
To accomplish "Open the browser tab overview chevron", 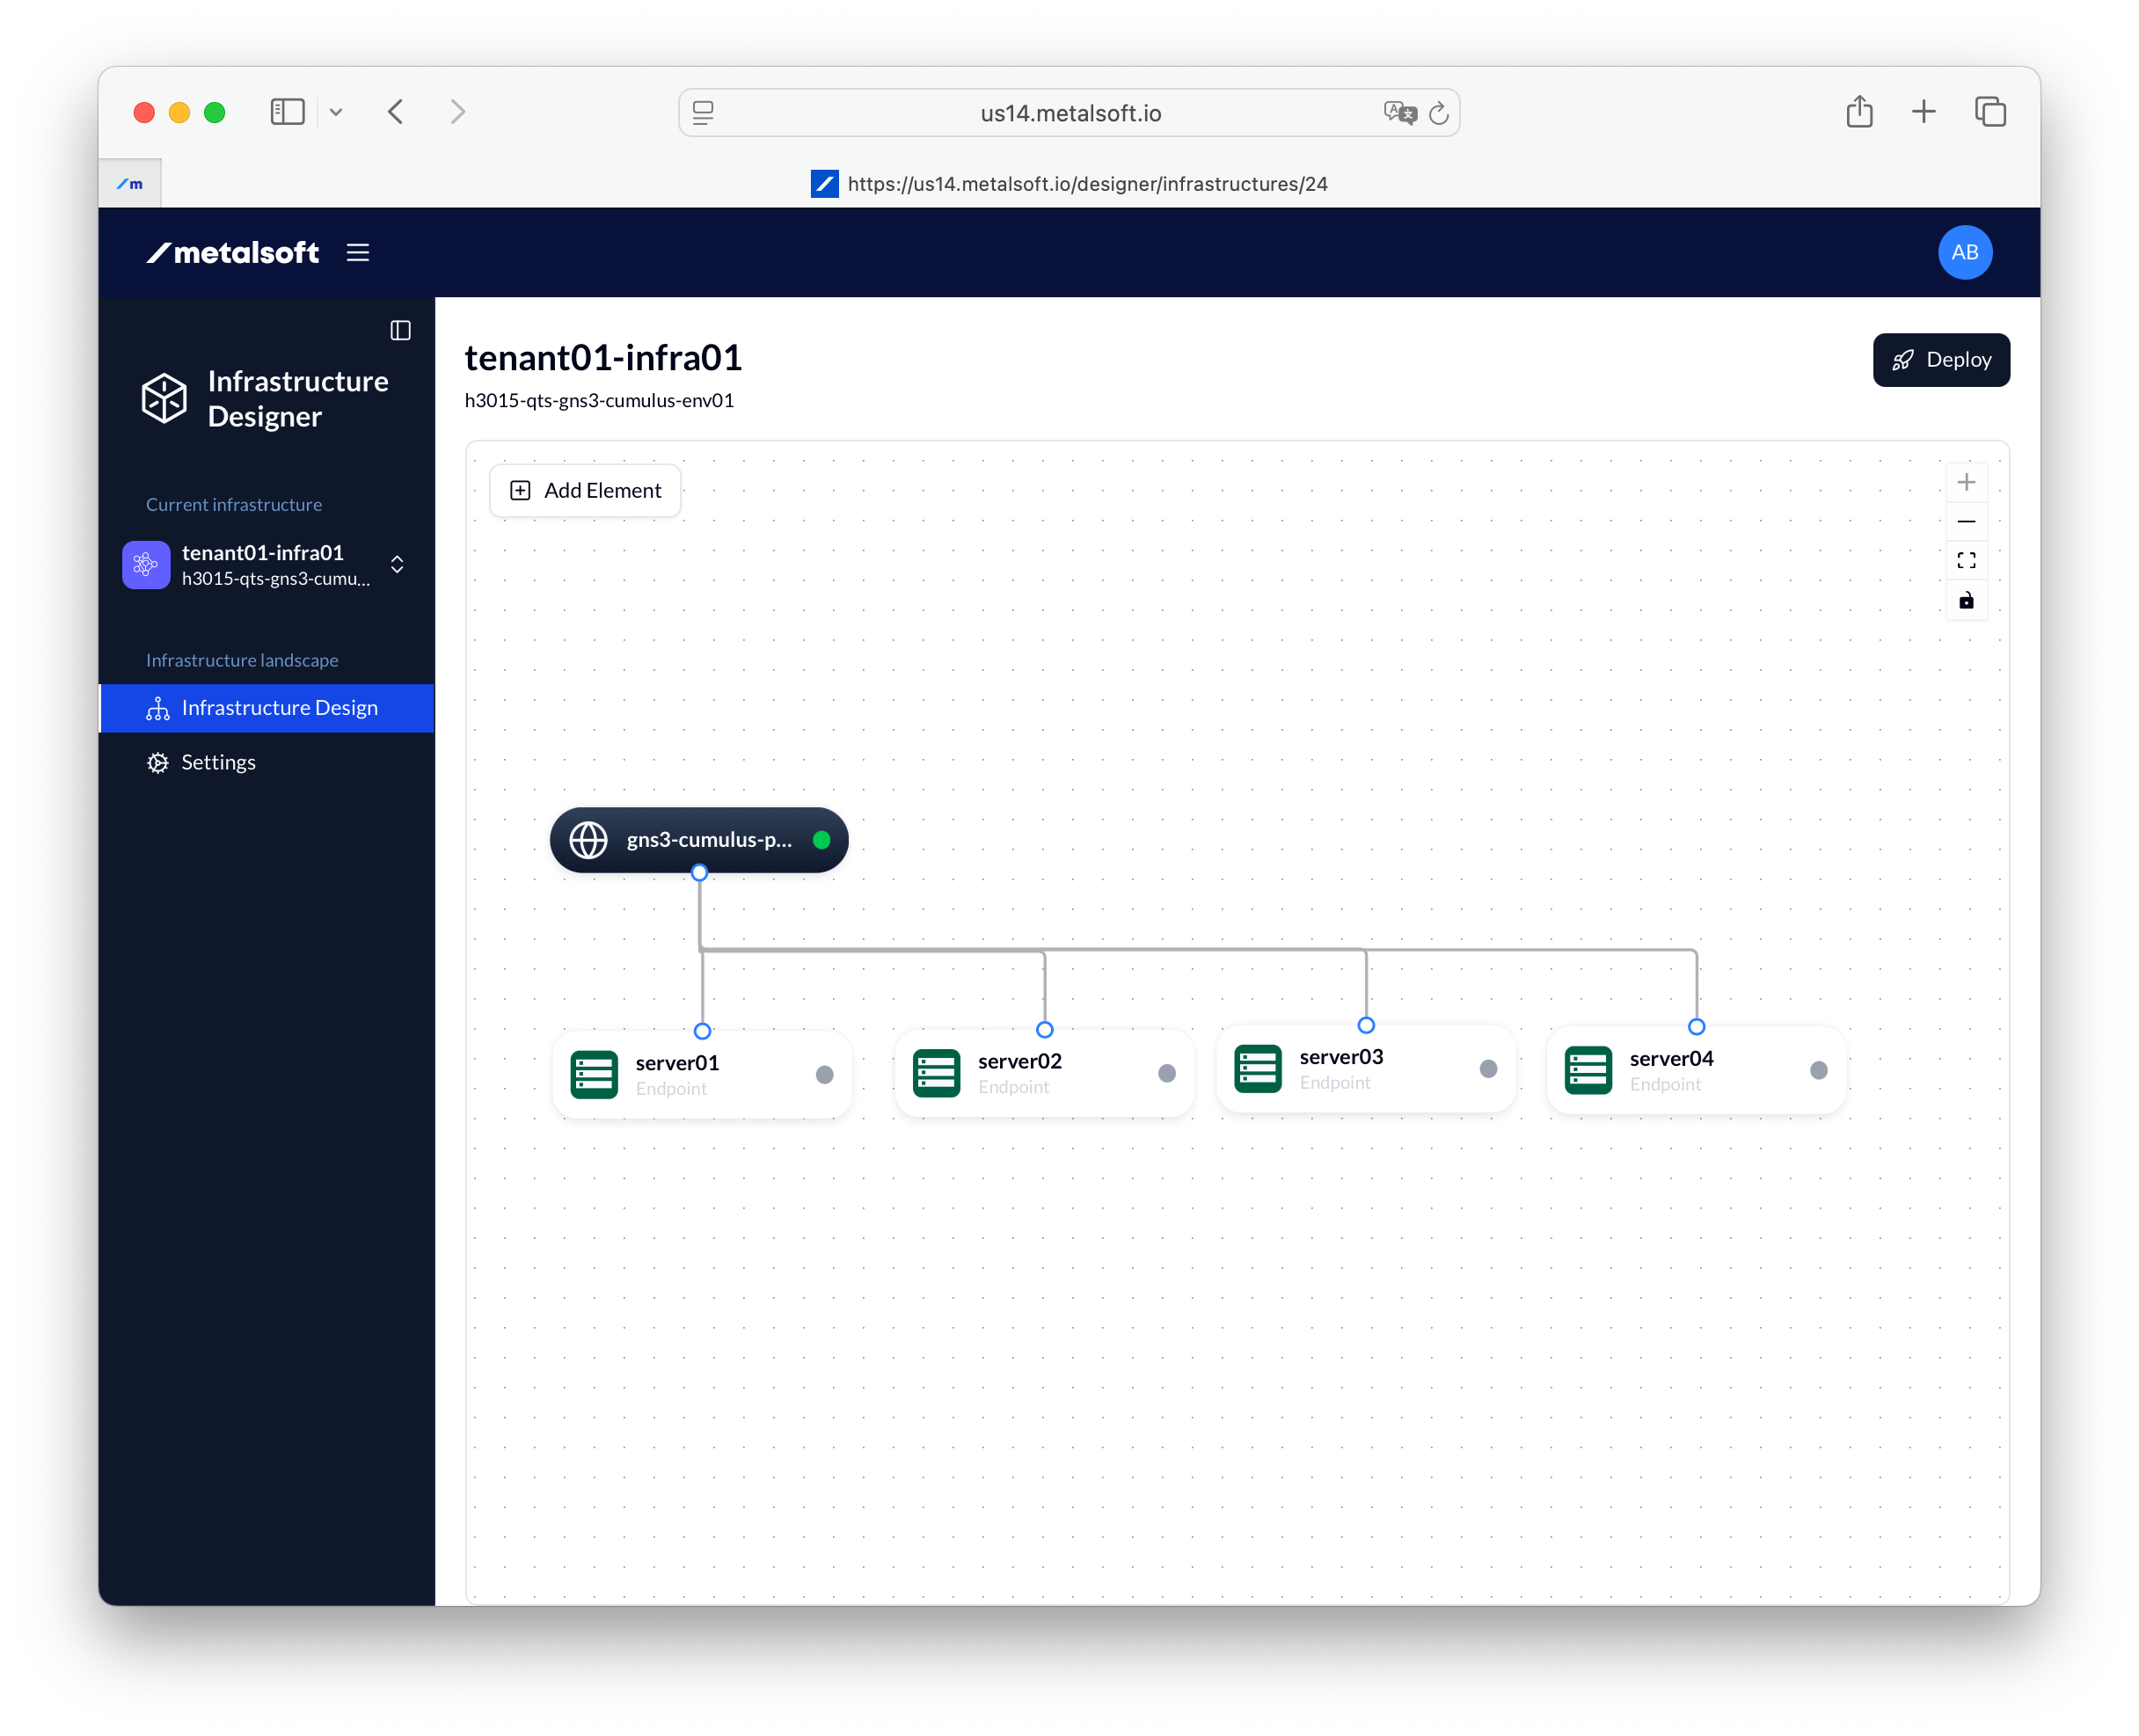I will (336, 112).
